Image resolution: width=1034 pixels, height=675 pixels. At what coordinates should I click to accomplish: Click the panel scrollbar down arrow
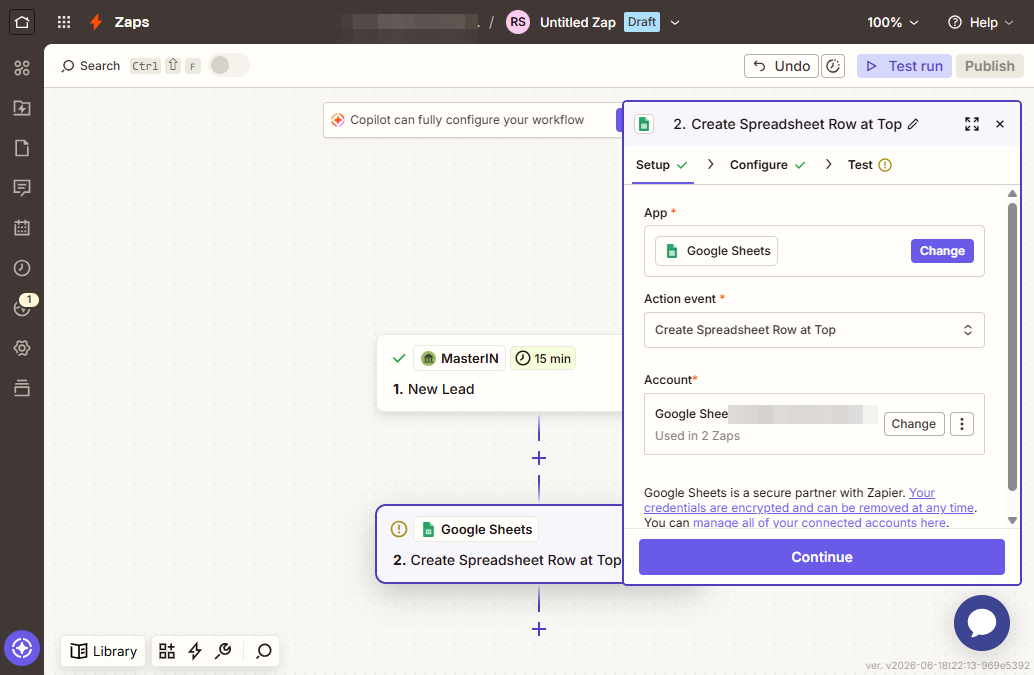coord(1012,521)
